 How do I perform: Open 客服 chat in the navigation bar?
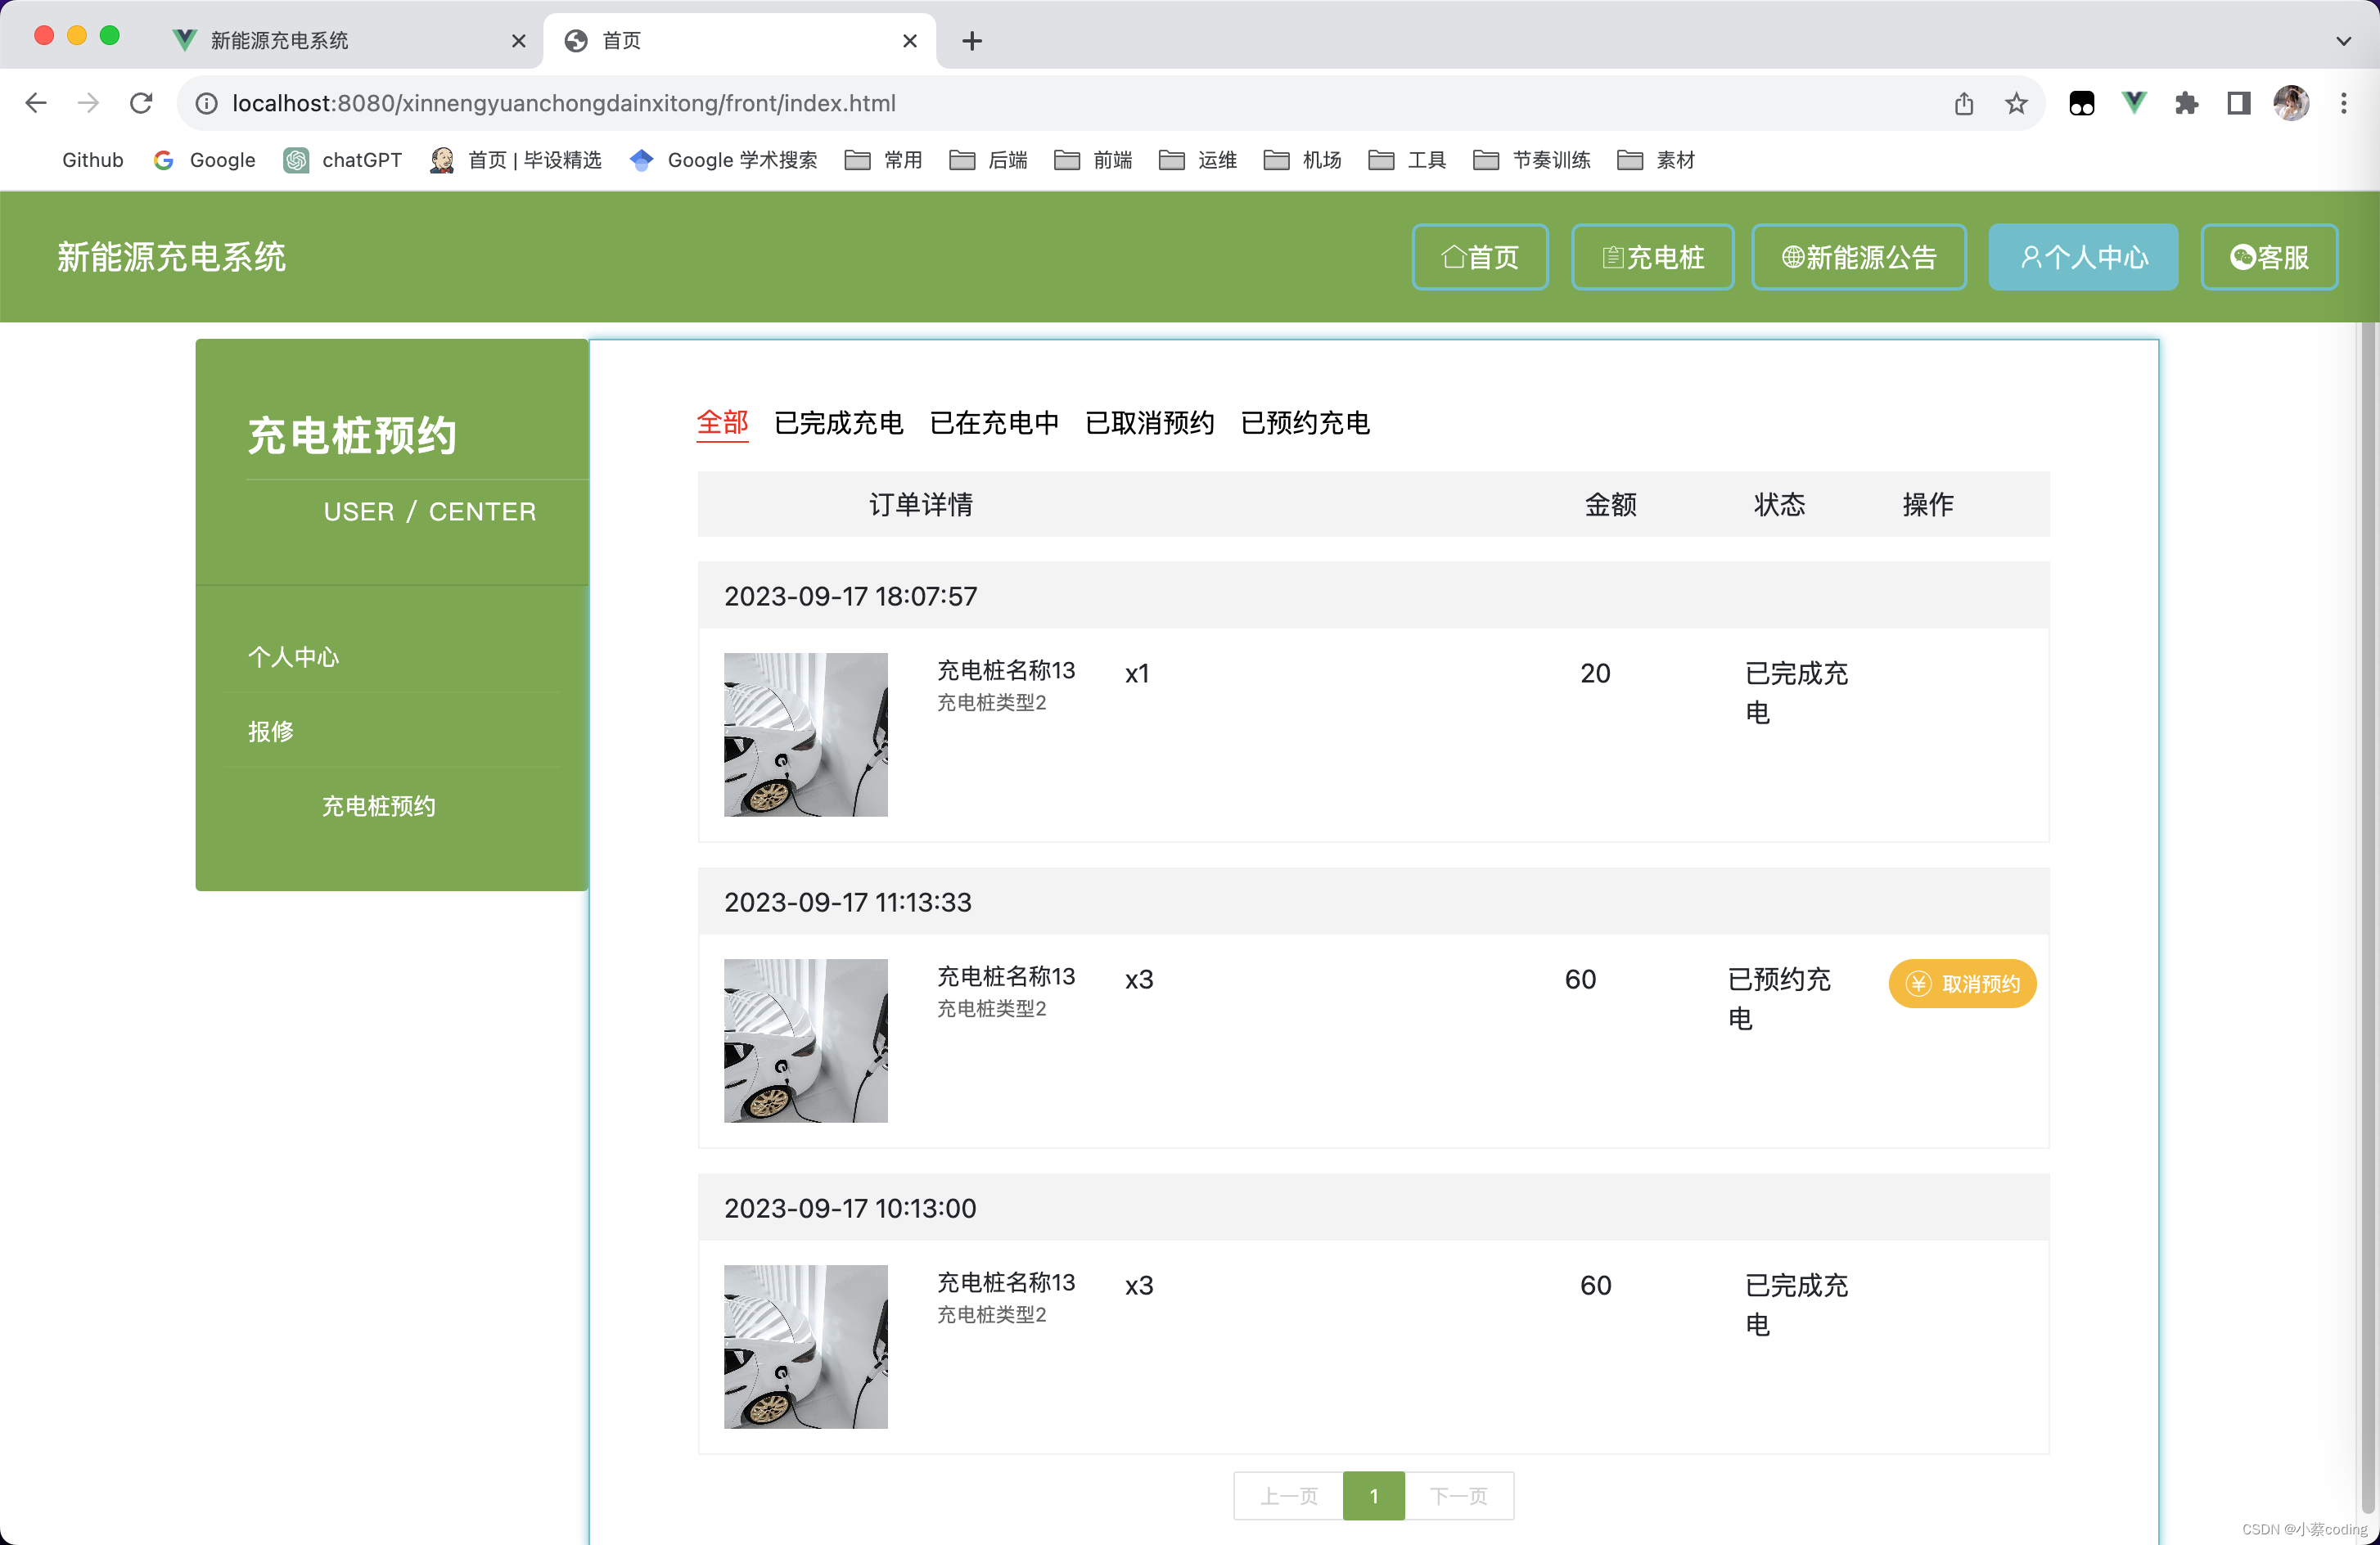click(2269, 257)
